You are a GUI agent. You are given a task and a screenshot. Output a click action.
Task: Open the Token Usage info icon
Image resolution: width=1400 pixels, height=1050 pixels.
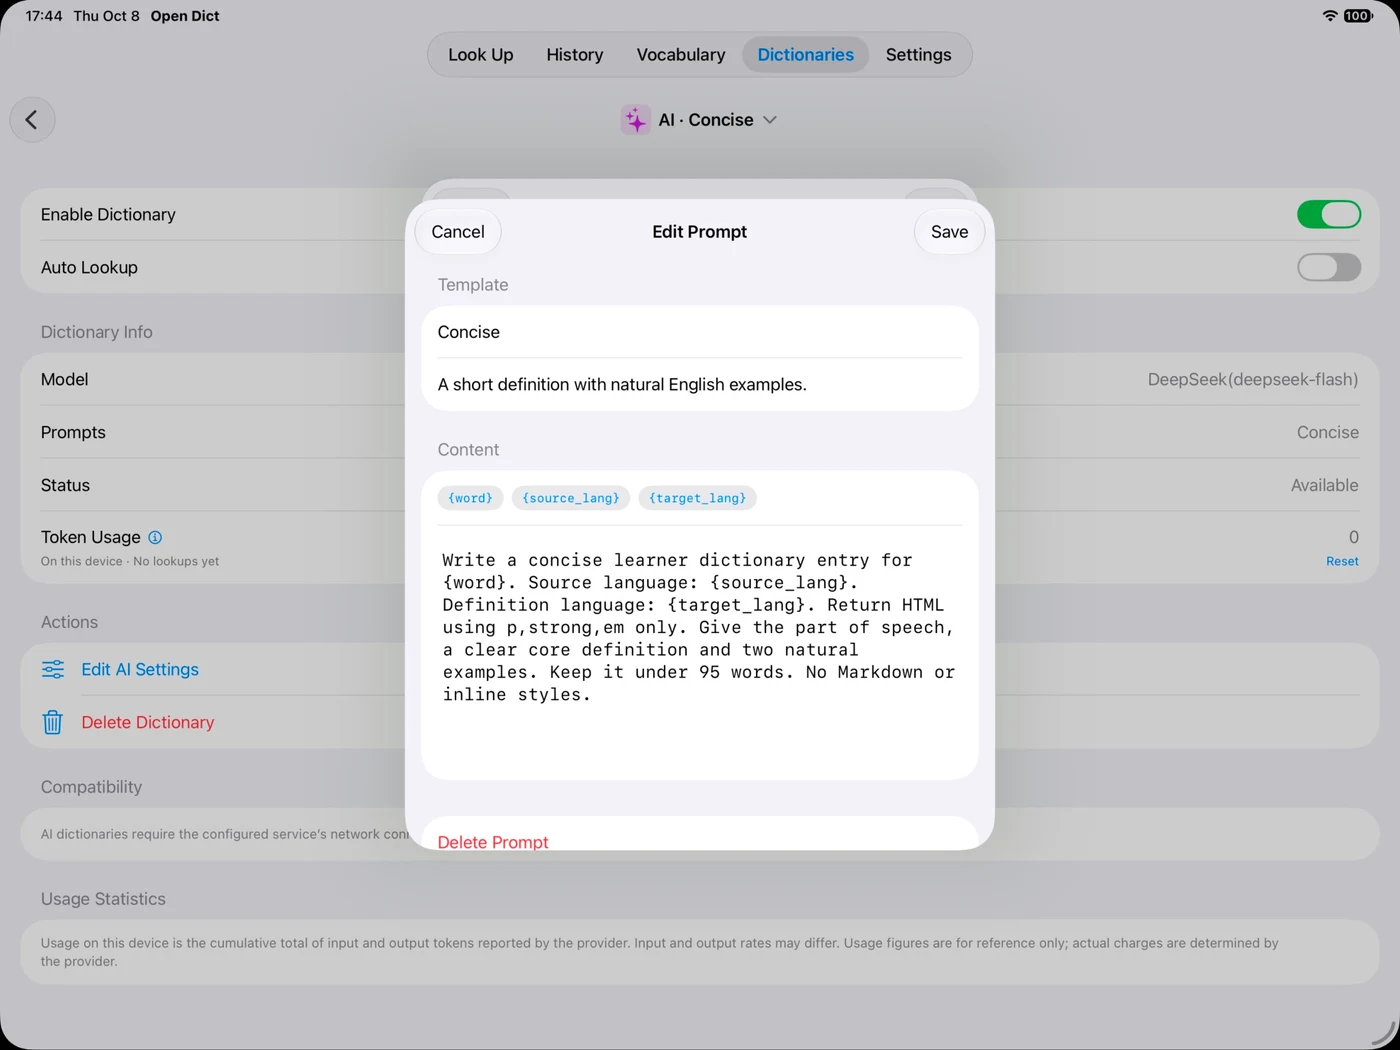pyautogui.click(x=155, y=538)
